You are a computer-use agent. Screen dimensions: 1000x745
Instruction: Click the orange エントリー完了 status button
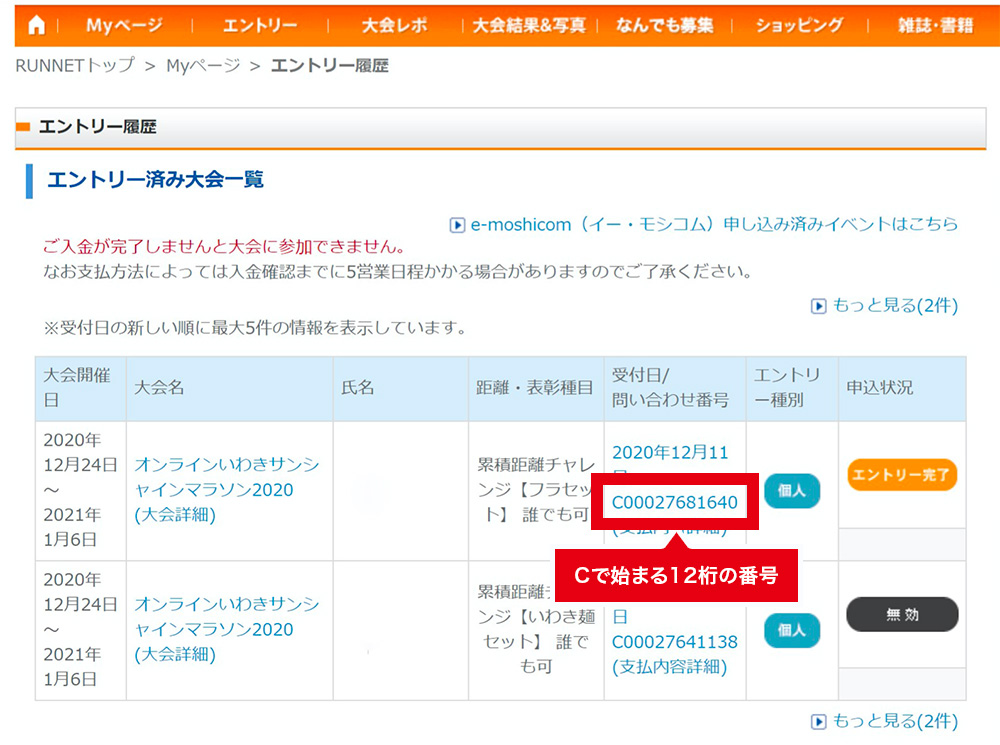[x=902, y=475]
